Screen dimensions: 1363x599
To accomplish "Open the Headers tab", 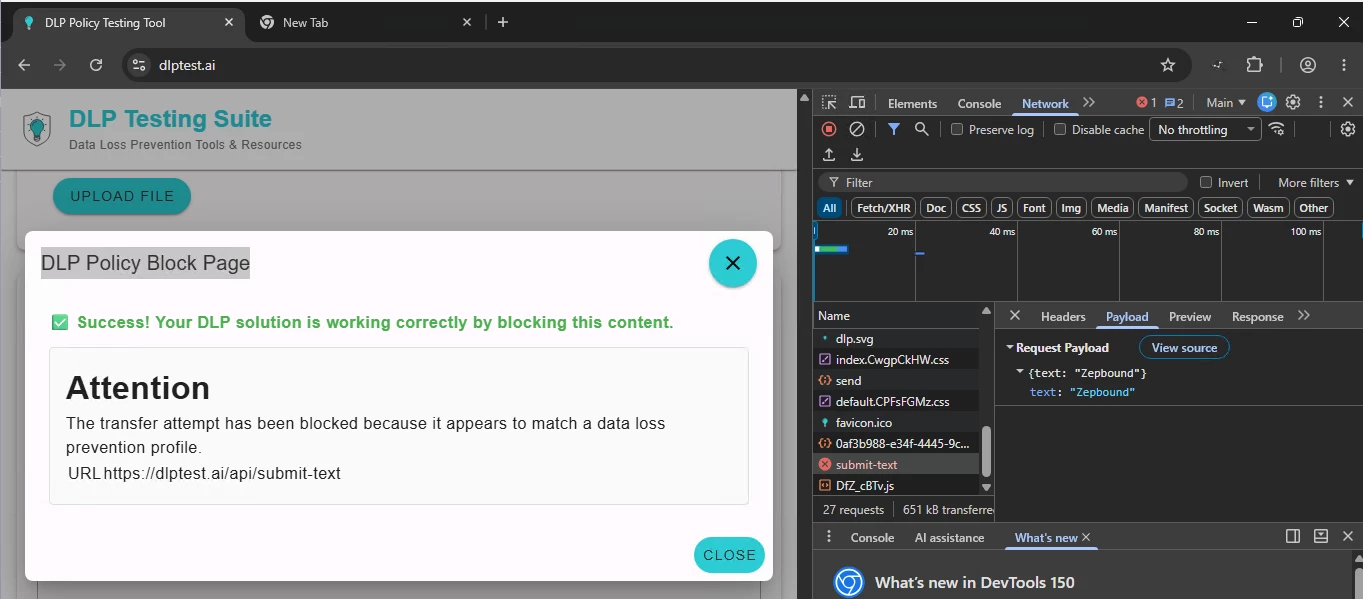I will (1063, 316).
